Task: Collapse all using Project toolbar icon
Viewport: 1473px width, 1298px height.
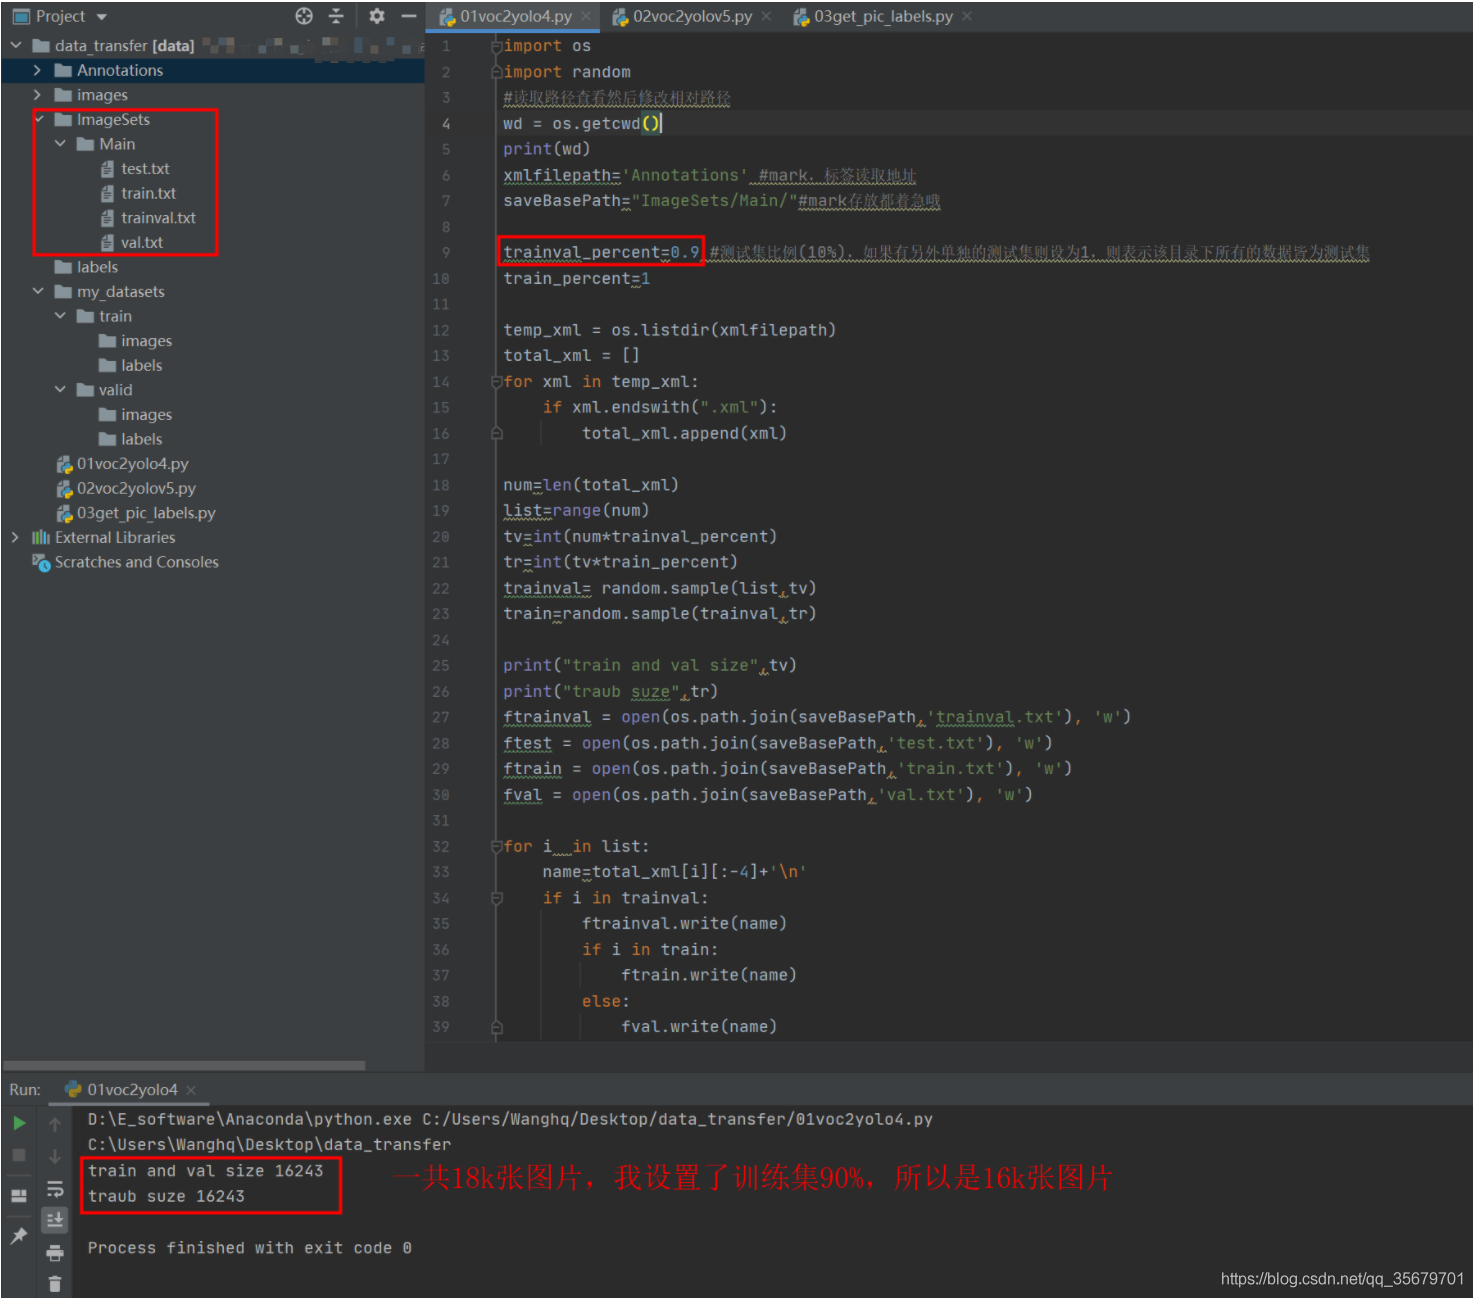Action: [336, 16]
